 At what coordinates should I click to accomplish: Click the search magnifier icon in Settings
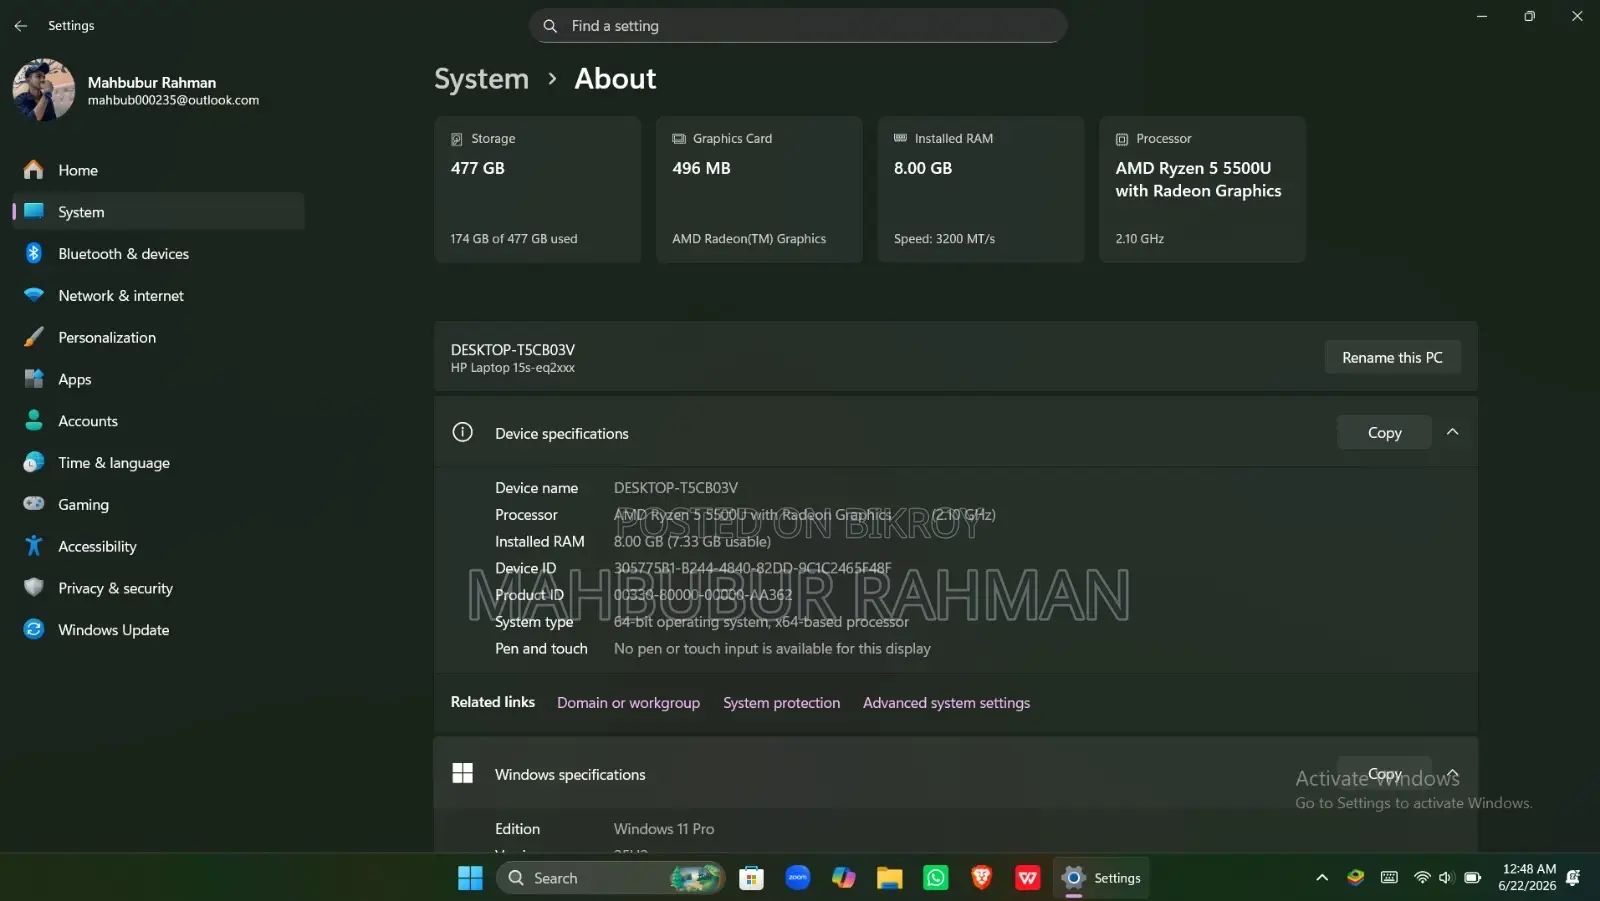pyautogui.click(x=550, y=26)
